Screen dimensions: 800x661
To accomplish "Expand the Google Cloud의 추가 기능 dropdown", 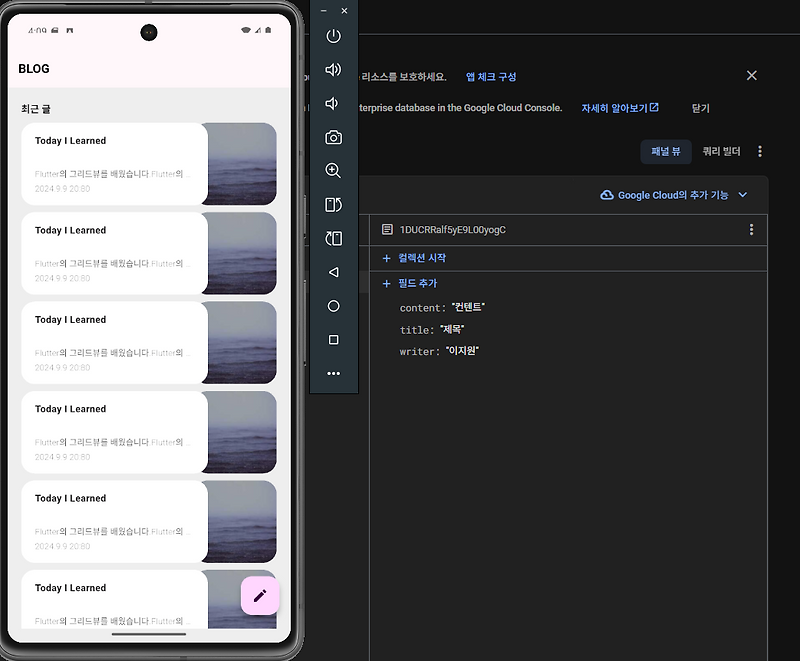I will coord(675,195).
